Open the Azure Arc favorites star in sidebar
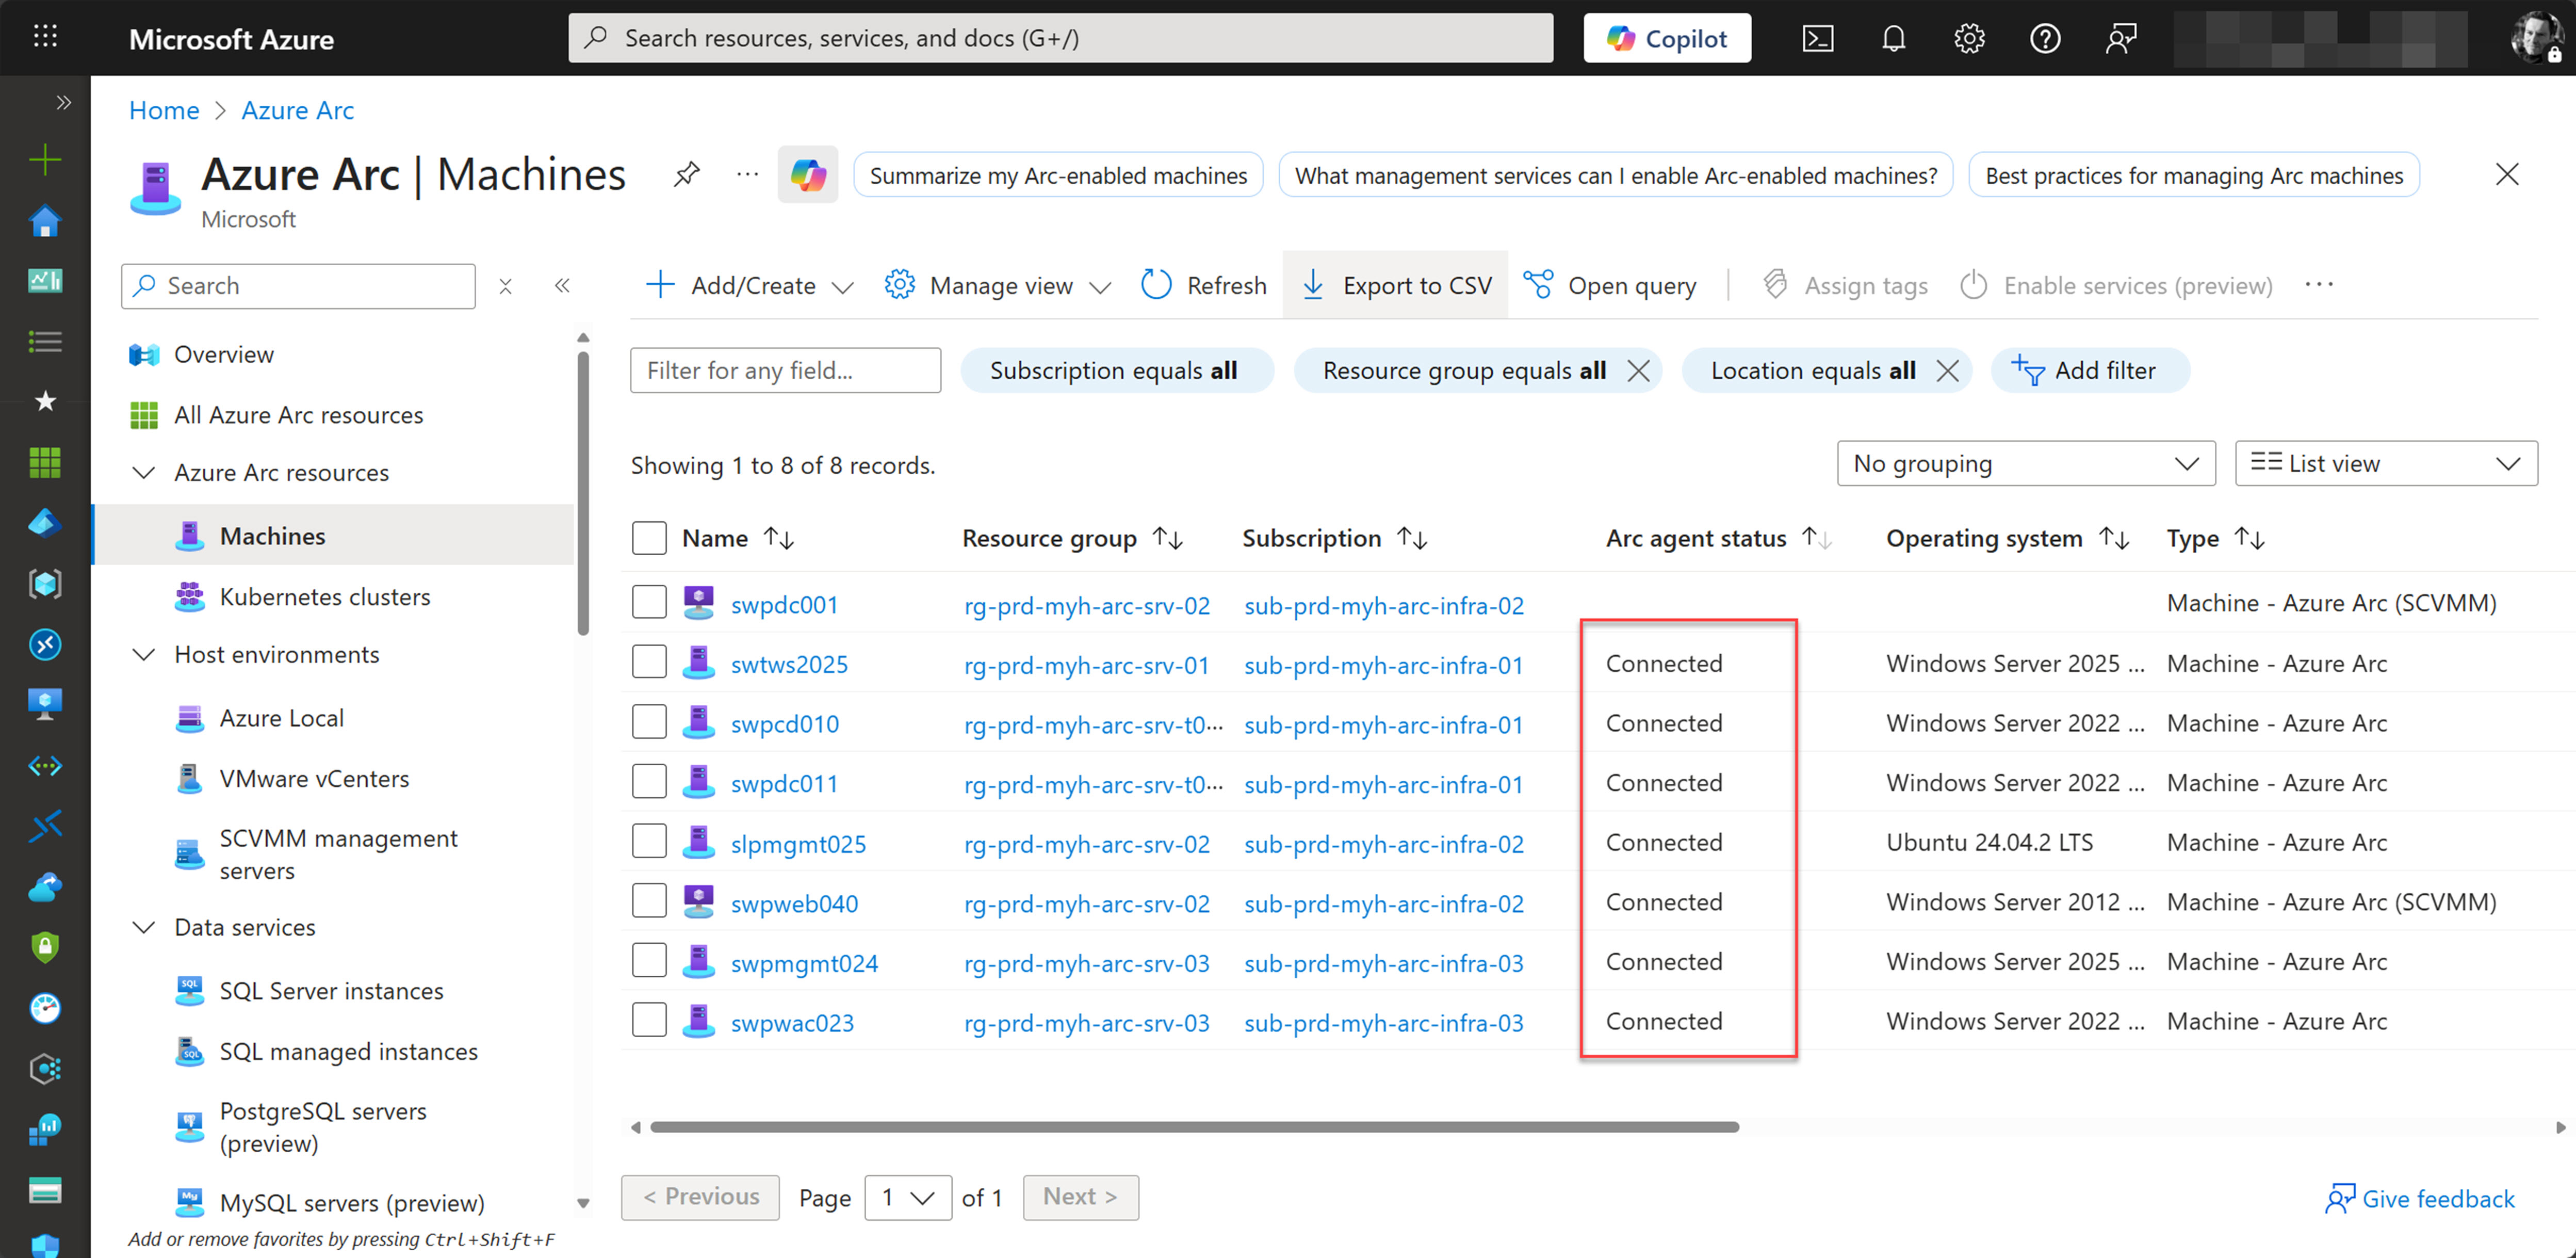2576x1258 pixels. pos(45,401)
